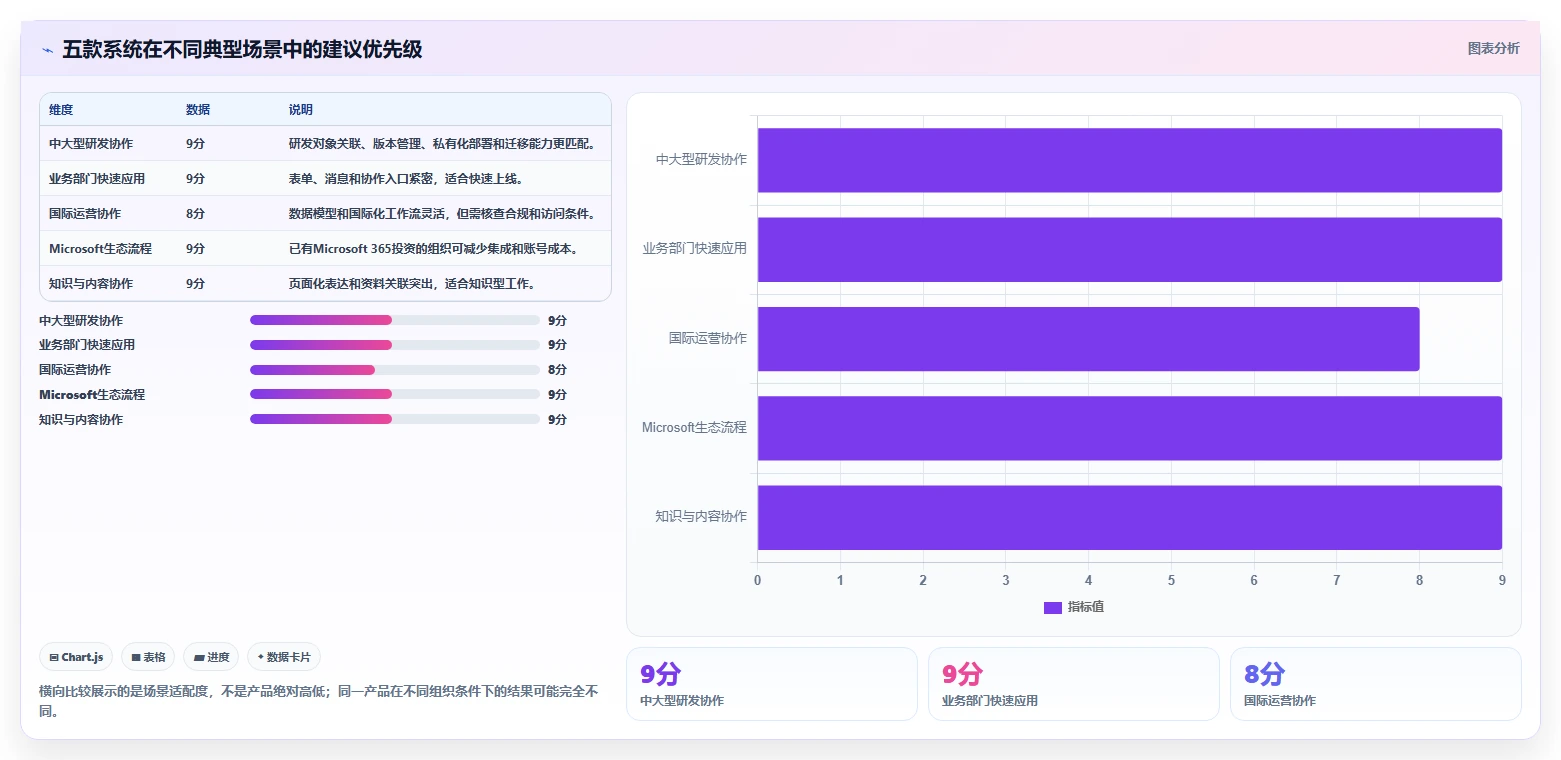Click the 8分 value in the table
Screen dimensions: 1561x760
coord(195,214)
